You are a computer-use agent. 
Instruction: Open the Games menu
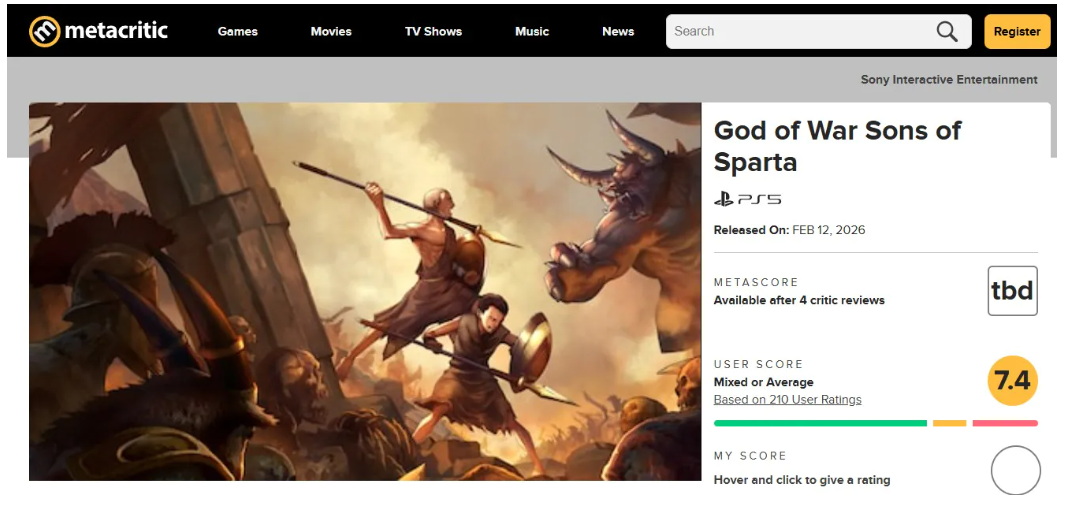click(238, 32)
